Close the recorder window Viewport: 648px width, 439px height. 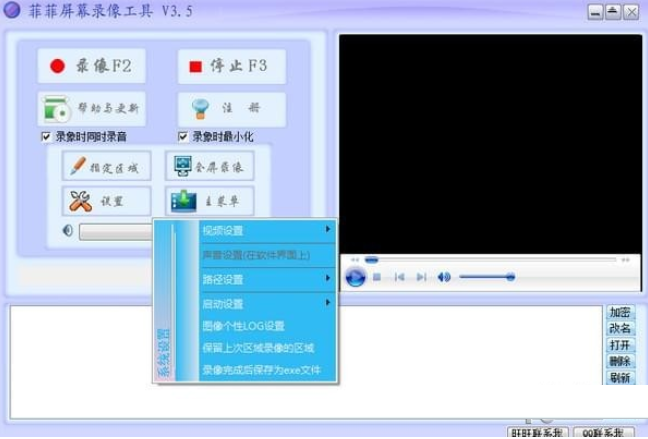[631, 12]
